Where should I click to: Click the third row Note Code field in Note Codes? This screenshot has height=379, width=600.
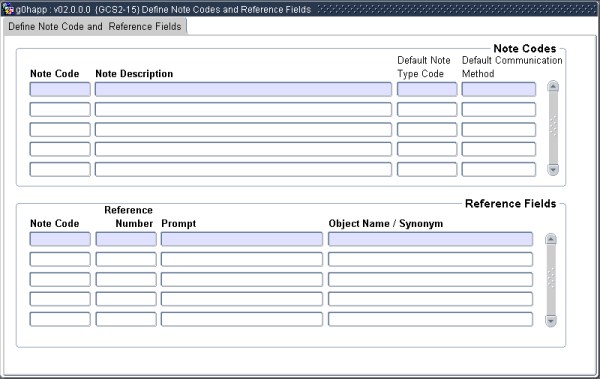(x=60, y=129)
